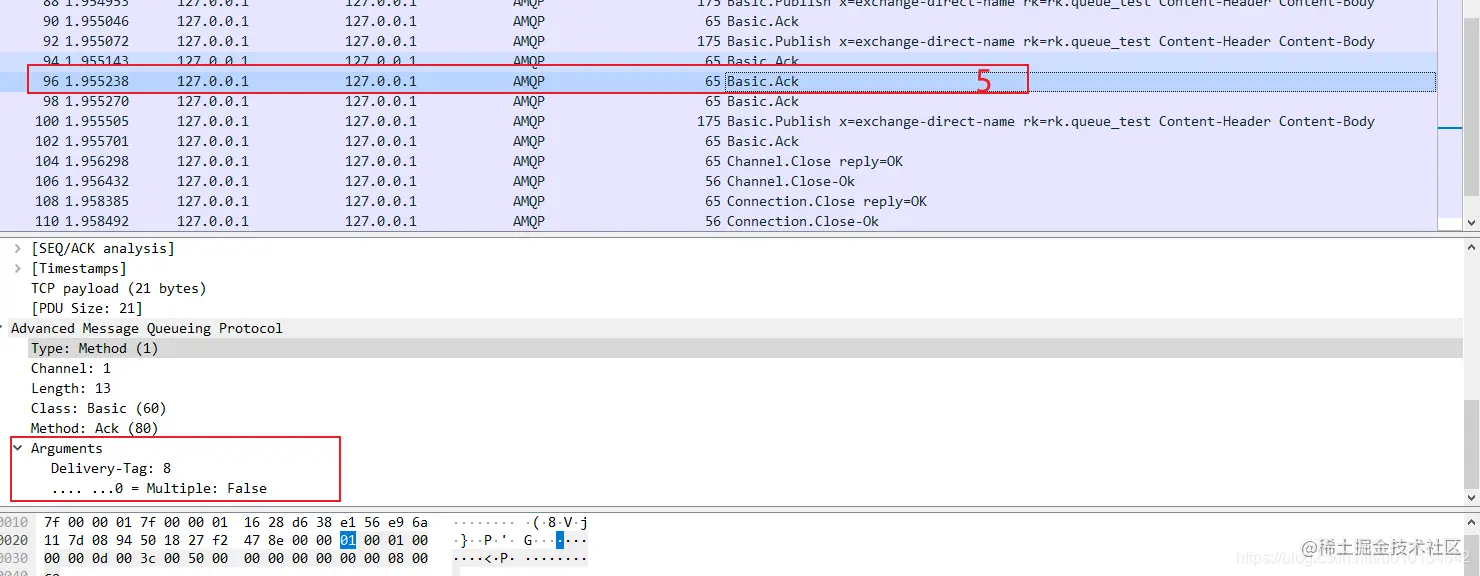
Task: Click packet list scrollbar down arrow
Action: [1471, 223]
